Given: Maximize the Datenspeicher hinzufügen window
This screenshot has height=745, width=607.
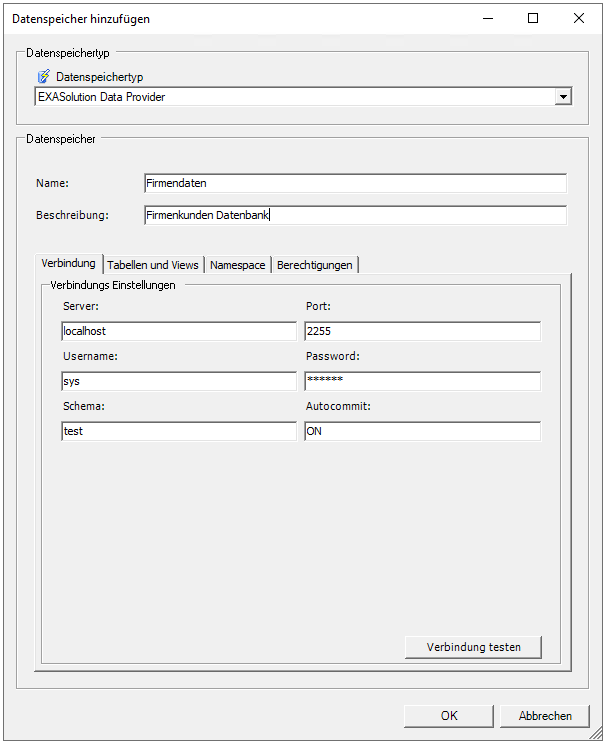Looking at the screenshot, I should 533,19.
